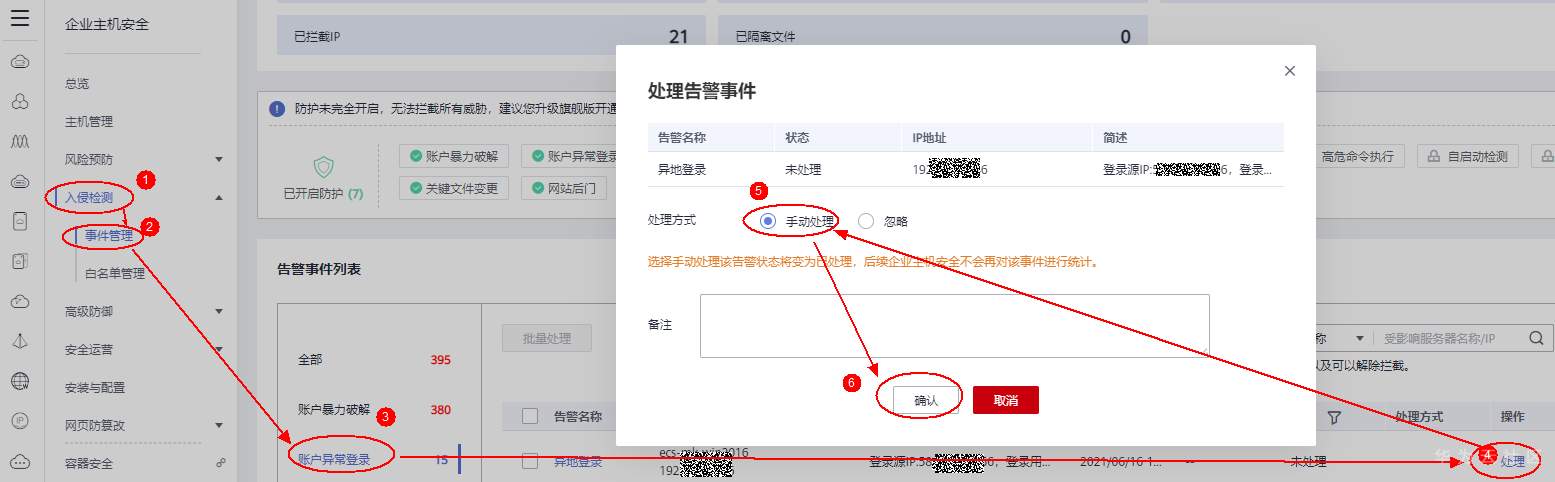Screen dimensions: 1555x482
Task: Tick the checkbox on the 异地登录 table row
Action: [531, 462]
